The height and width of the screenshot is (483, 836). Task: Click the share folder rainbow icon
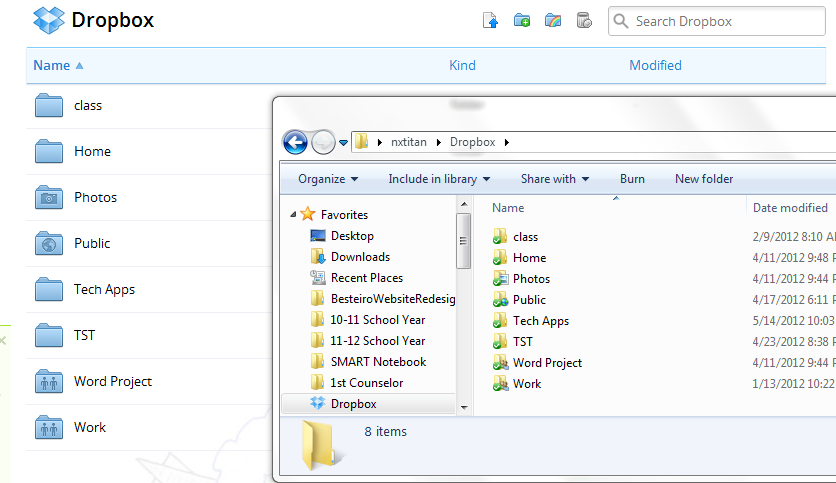[553, 21]
